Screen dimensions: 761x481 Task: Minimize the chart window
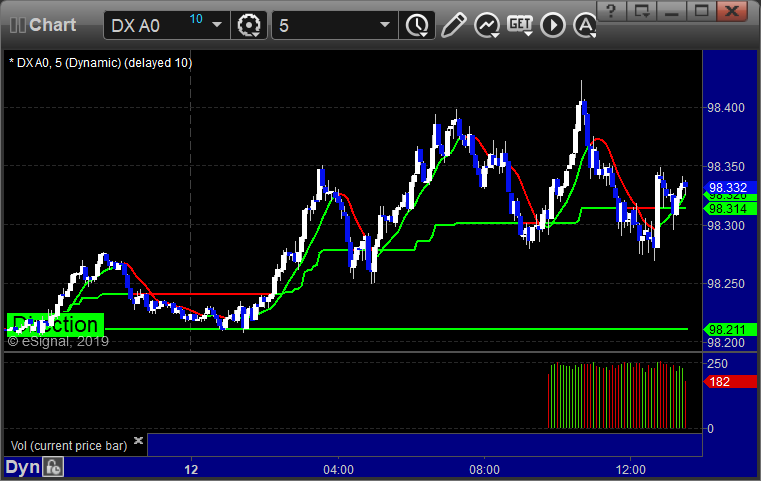click(672, 11)
